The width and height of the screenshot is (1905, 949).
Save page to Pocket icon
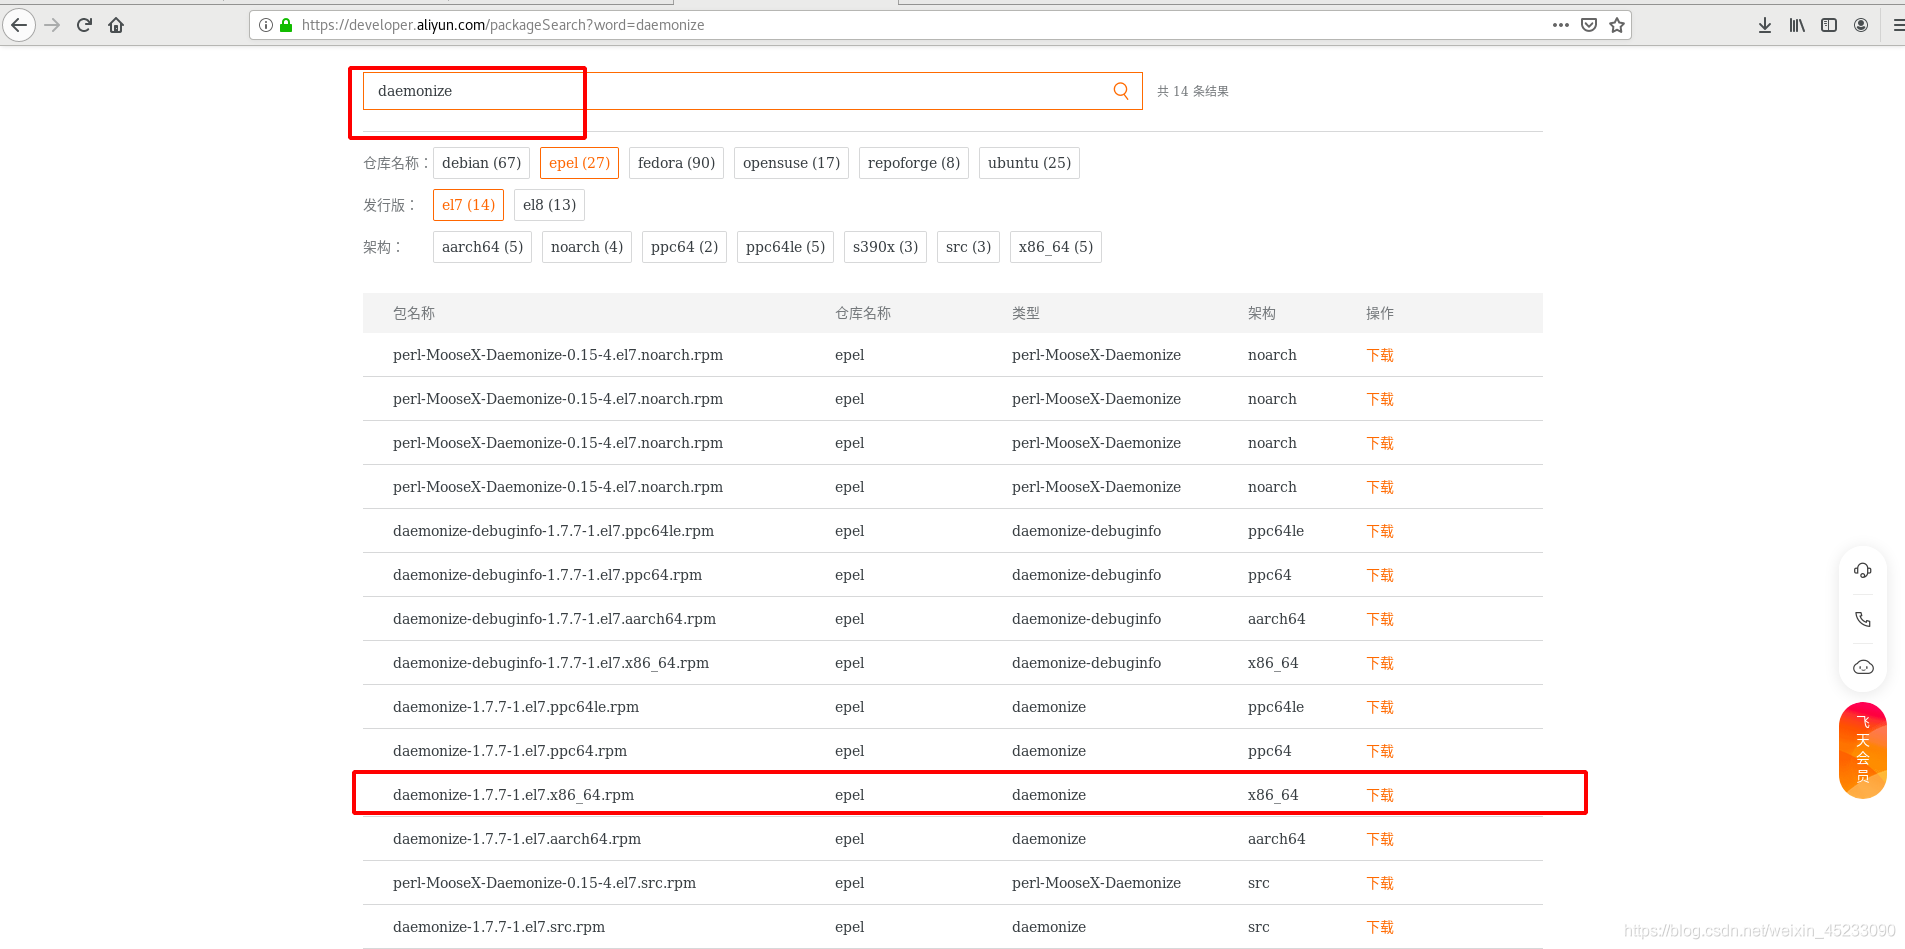click(x=1589, y=25)
